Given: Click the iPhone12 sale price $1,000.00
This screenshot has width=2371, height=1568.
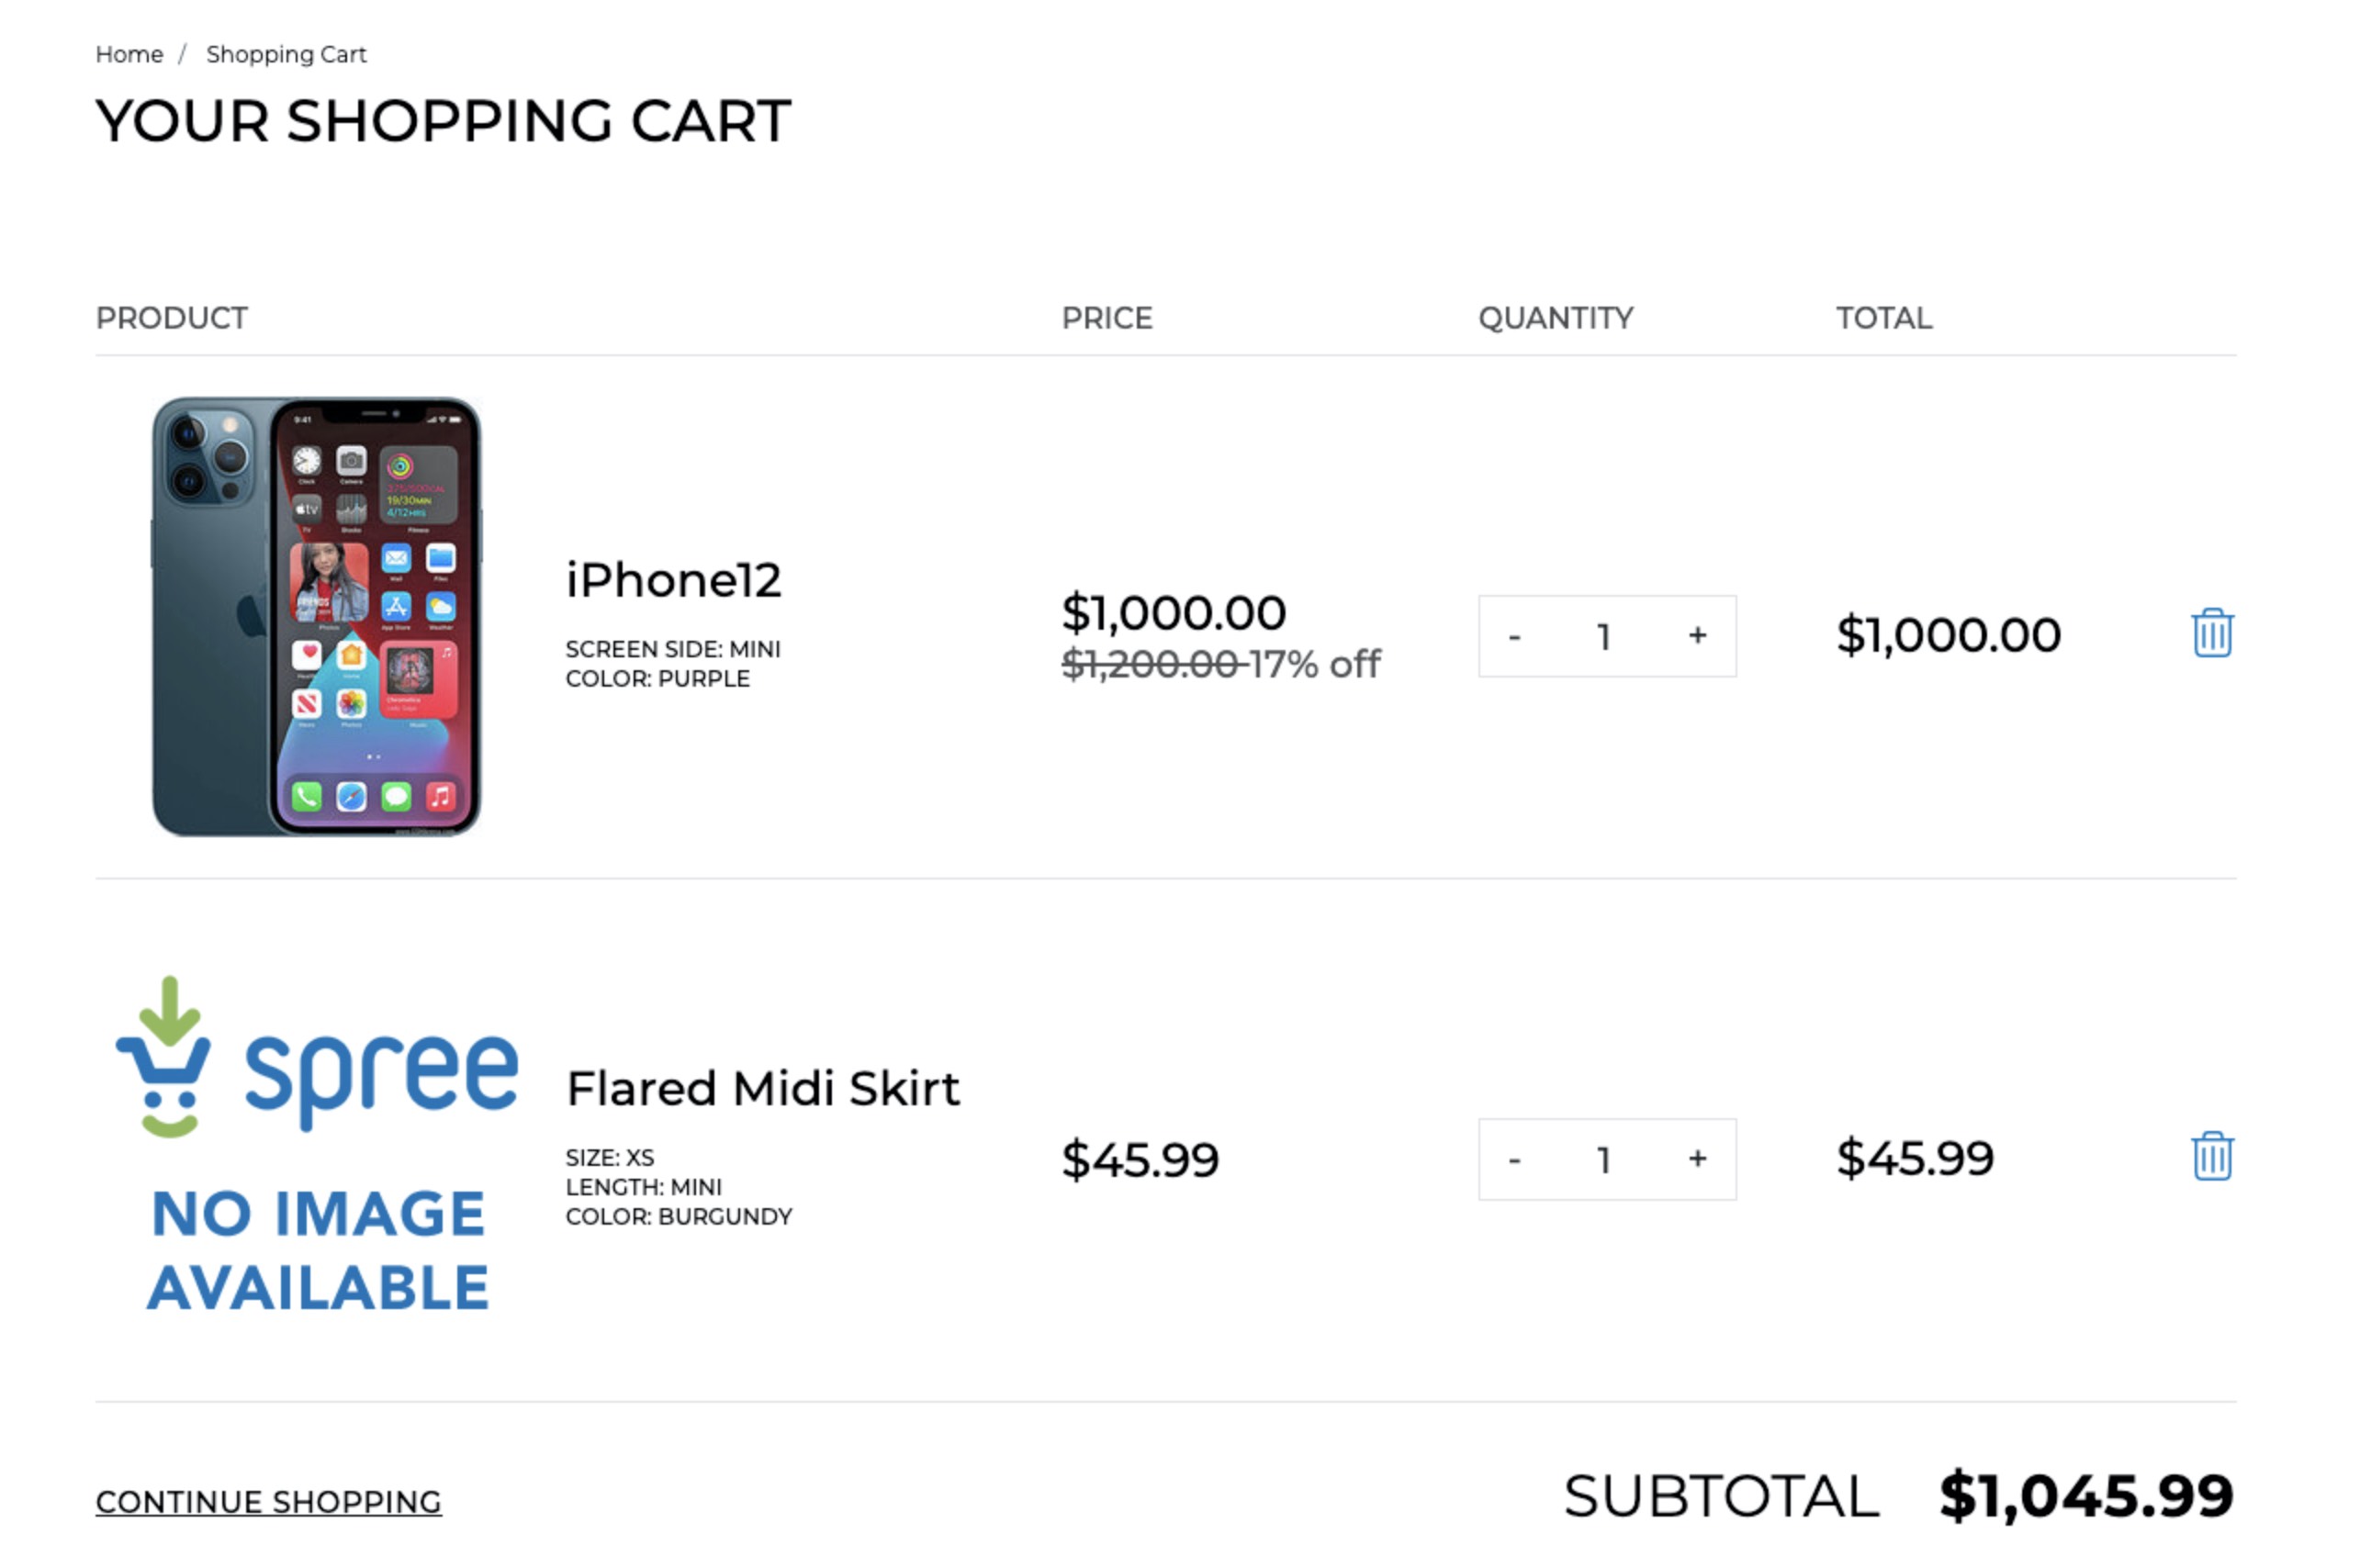Looking at the screenshot, I should tap(1173, 612).
